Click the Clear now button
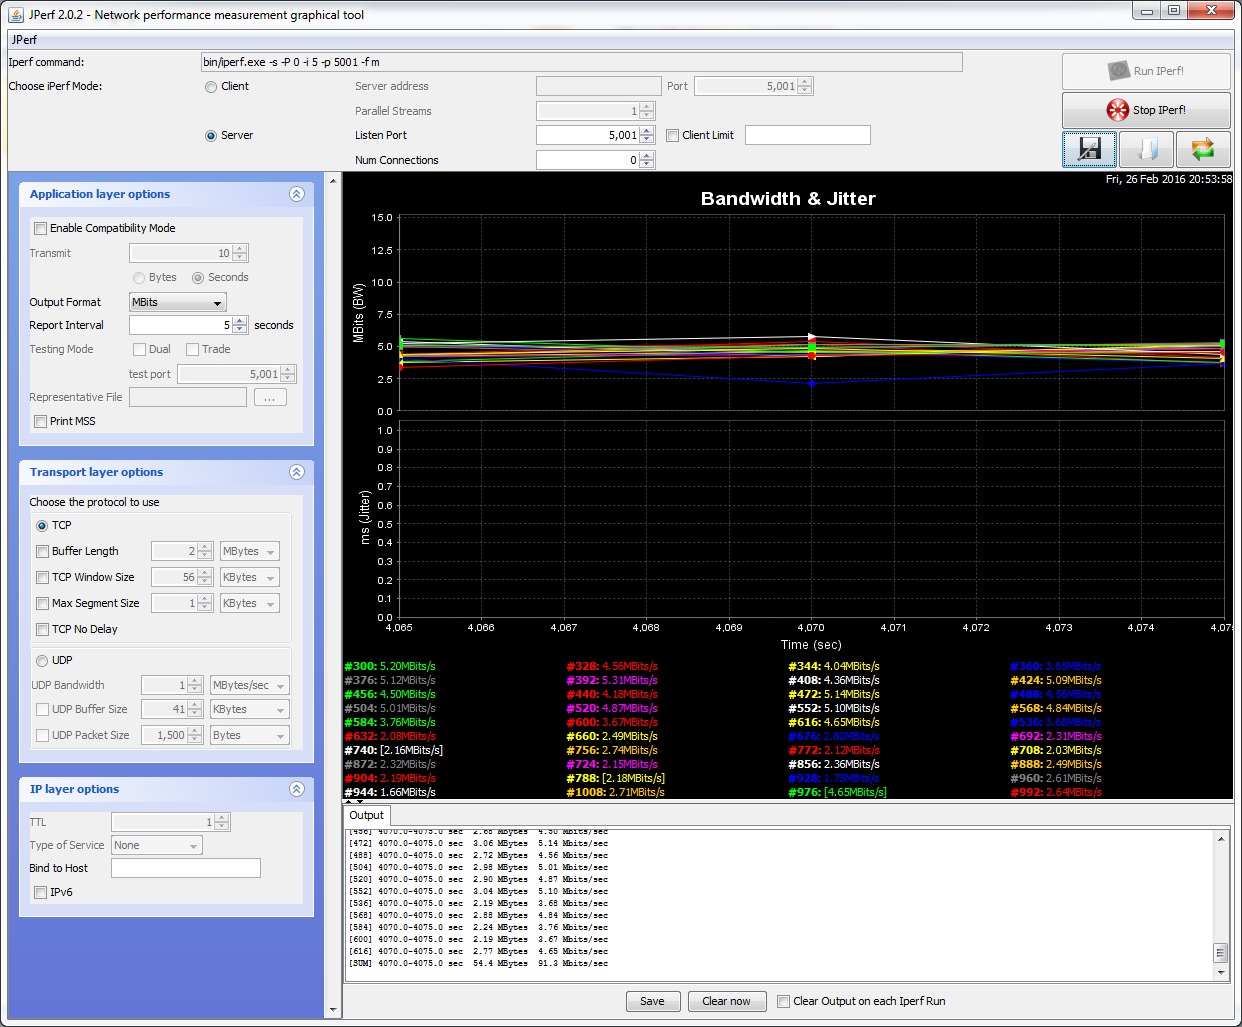Screen dimensions: 1242x1027 [726, 1001]
